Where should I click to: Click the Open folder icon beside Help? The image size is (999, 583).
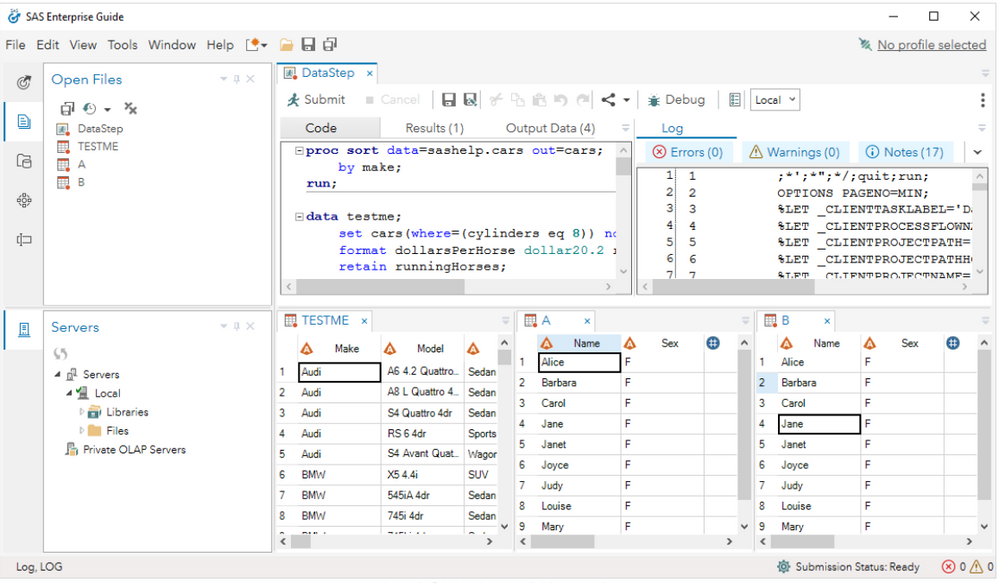[287, 45]
